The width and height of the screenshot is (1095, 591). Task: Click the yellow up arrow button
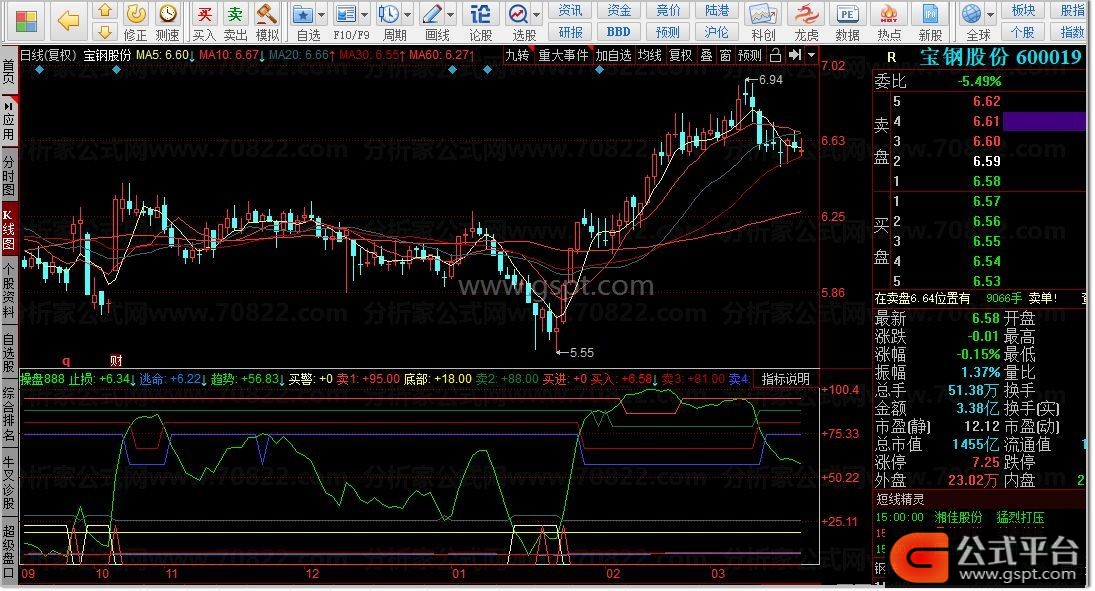105,10
